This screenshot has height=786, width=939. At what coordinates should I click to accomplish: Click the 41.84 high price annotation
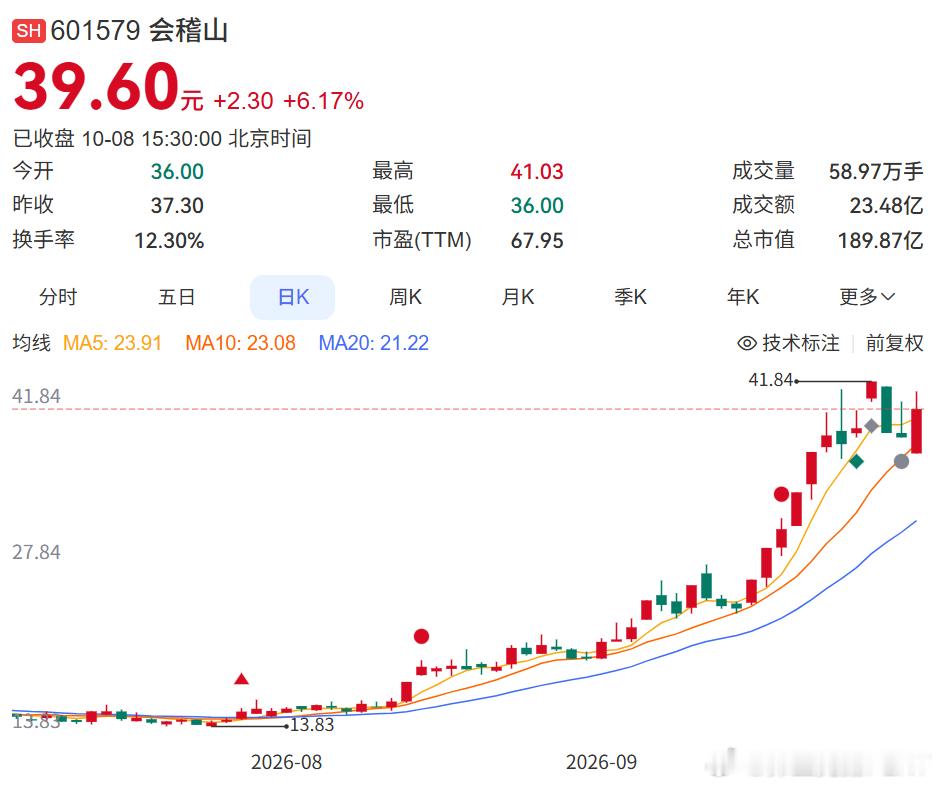pos(771,380)
